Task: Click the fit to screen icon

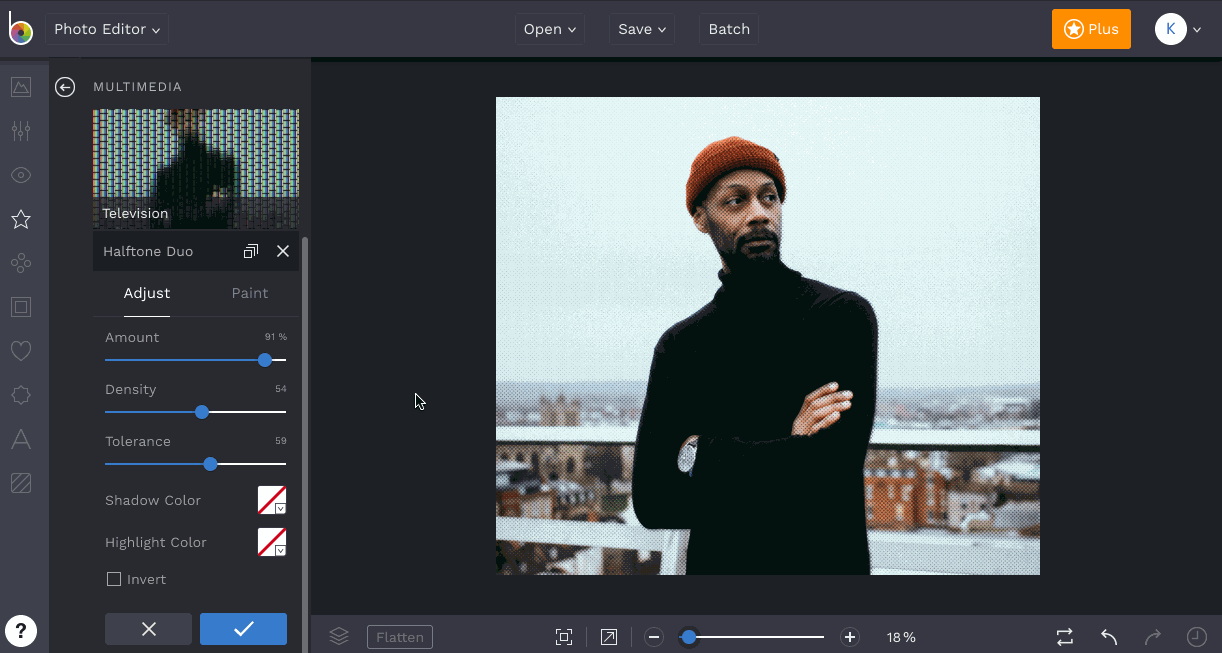Action: (x=564, y=637)
